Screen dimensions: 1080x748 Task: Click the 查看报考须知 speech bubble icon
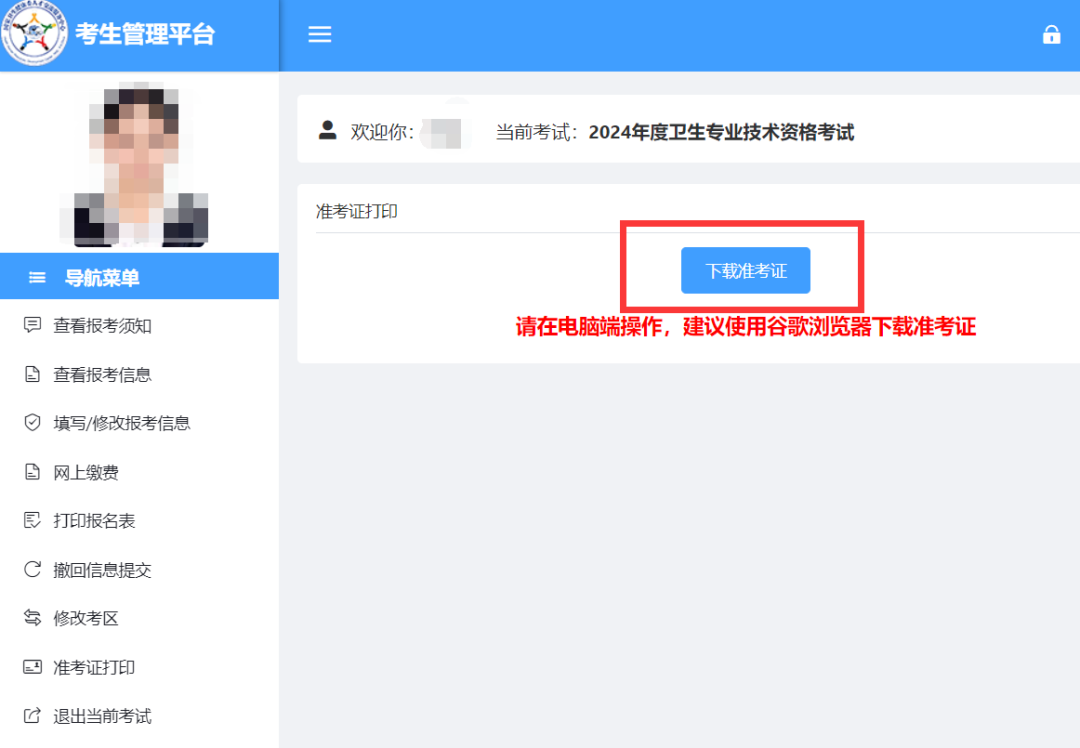(31, 324)
